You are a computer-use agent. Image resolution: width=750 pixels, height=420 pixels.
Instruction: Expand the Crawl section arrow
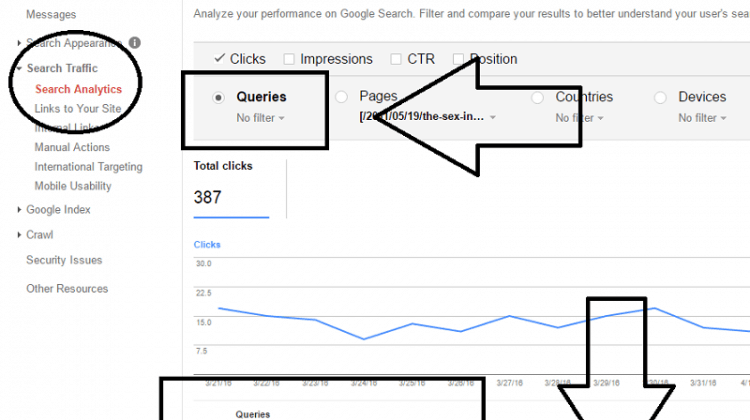tap(19, 235)
